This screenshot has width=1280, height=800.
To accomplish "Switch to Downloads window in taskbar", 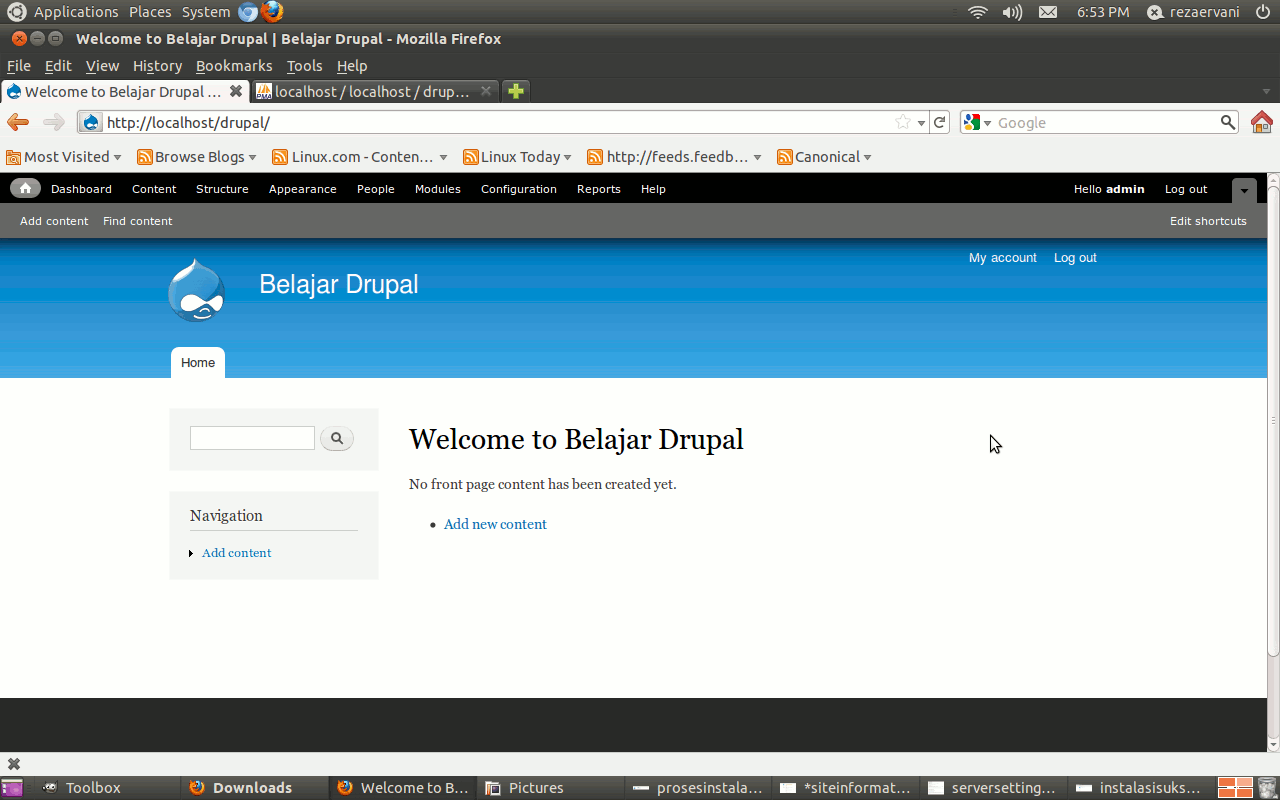I will [254, 788].
